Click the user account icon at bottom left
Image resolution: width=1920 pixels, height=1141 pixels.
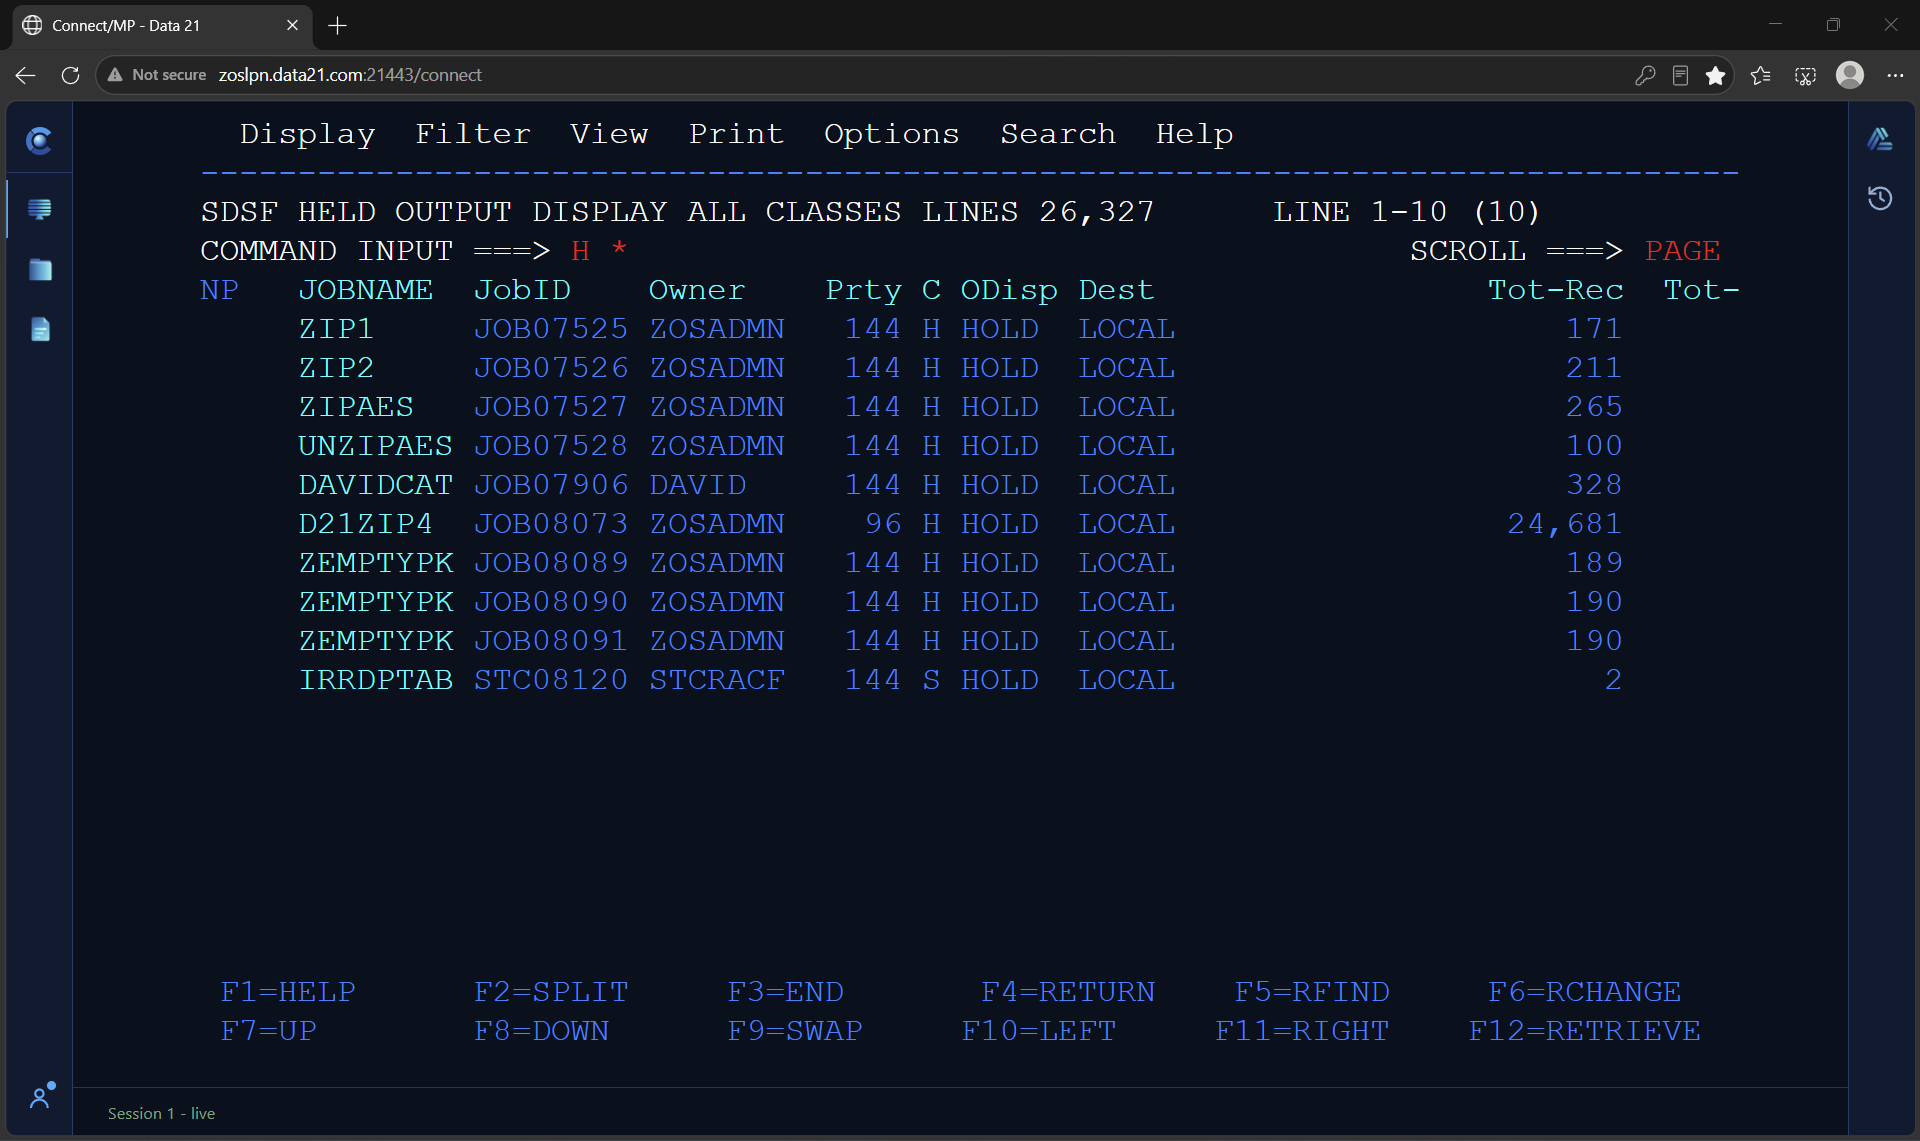coord(41,1096)
